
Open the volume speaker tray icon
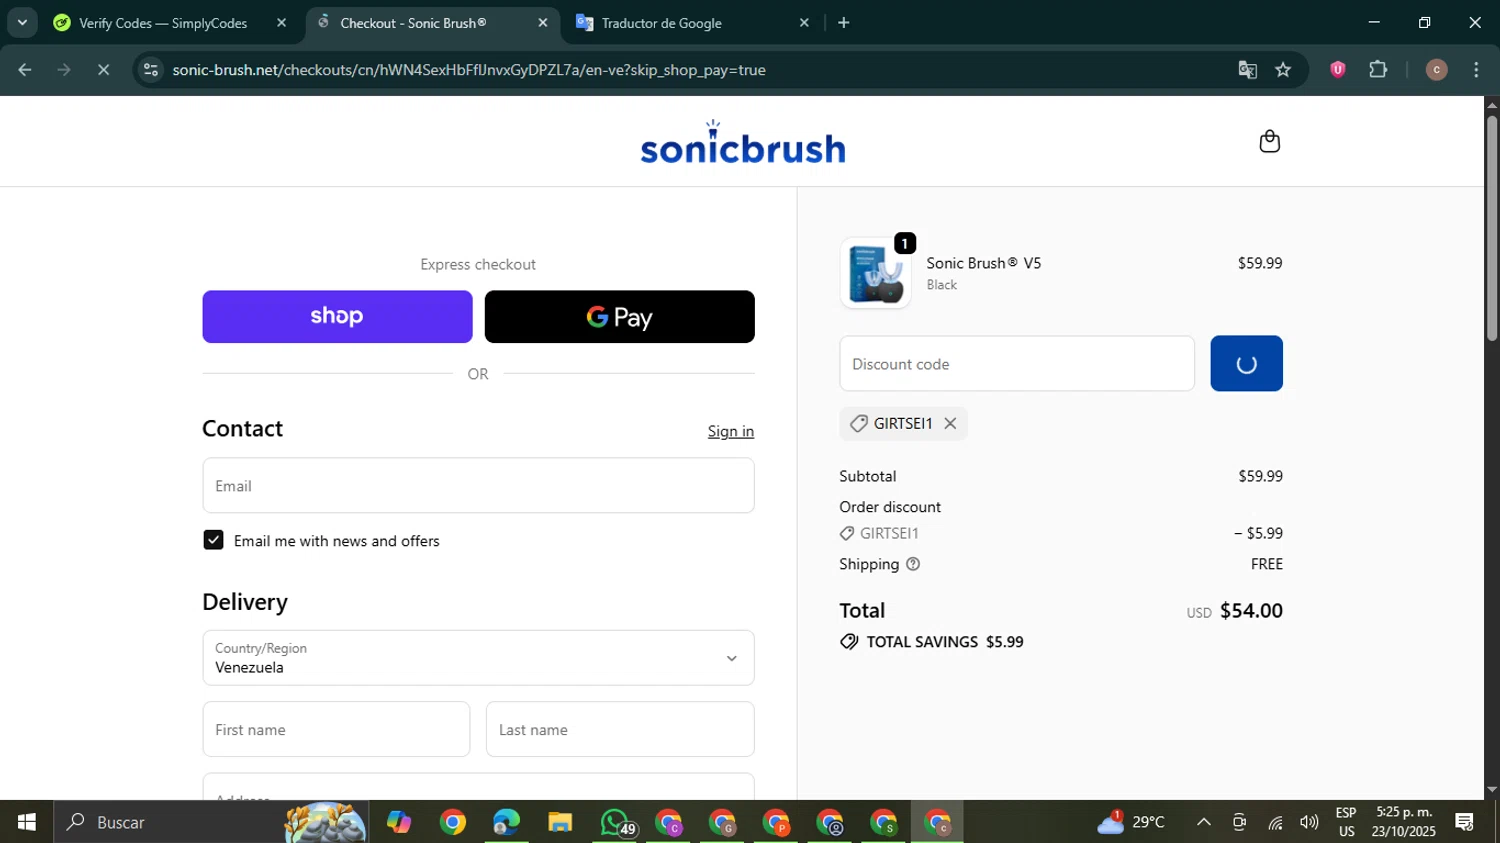coord(1309,822)
